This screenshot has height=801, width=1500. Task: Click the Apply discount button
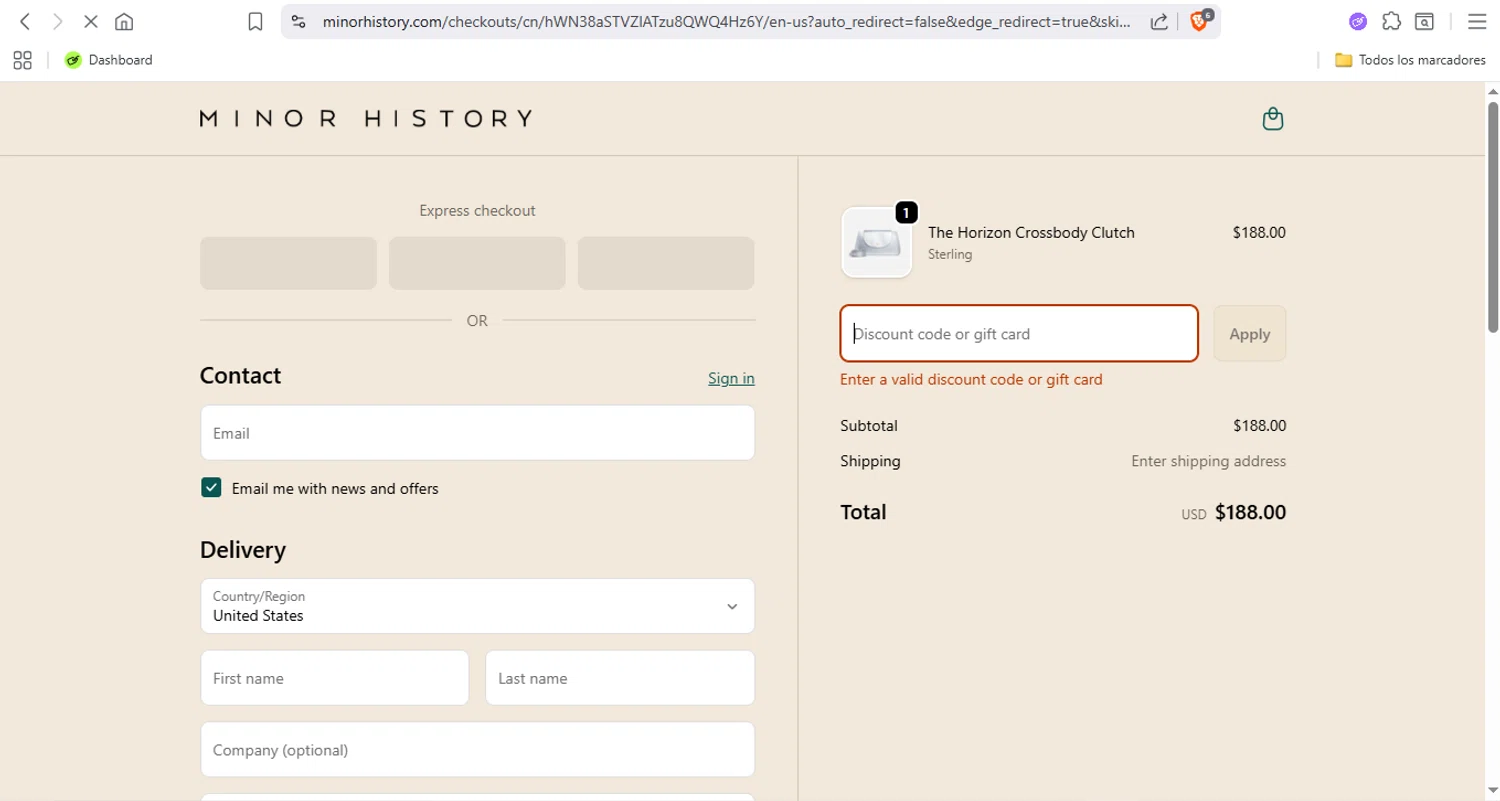(x=1250, y=334)
